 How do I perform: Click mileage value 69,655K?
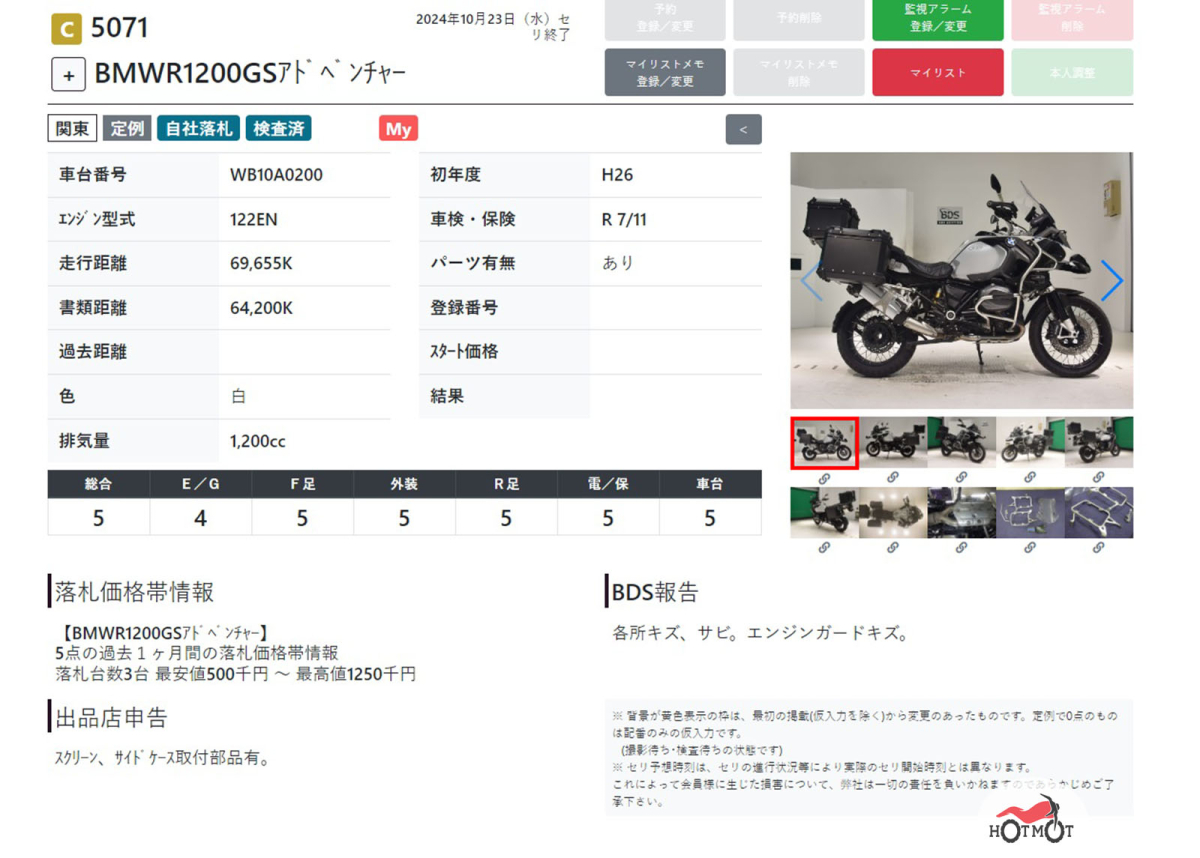point(261,264)
